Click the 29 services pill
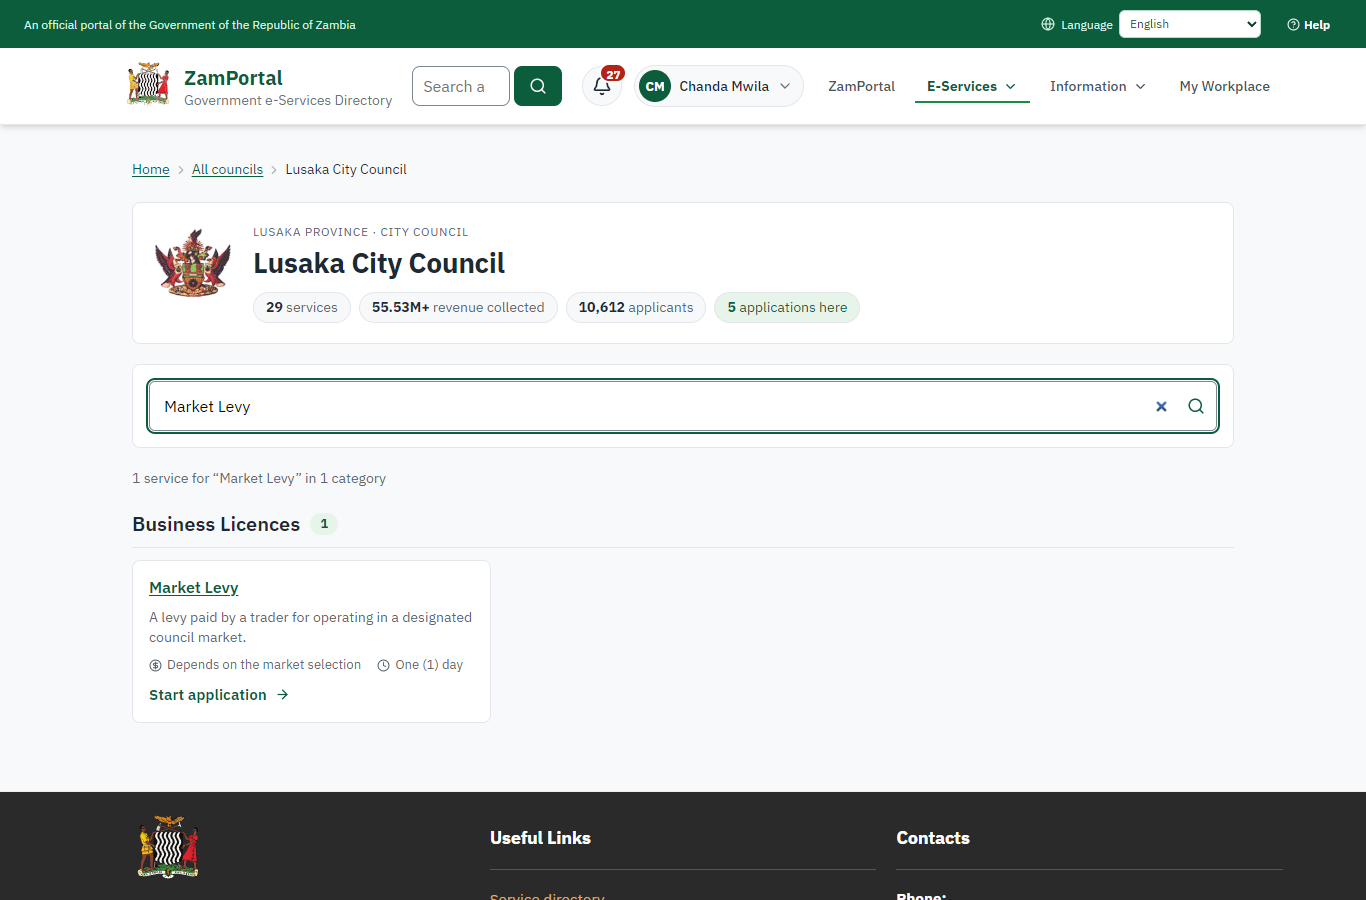The width and height of the screenshot is (1366, 900). [x=302, y=307]
